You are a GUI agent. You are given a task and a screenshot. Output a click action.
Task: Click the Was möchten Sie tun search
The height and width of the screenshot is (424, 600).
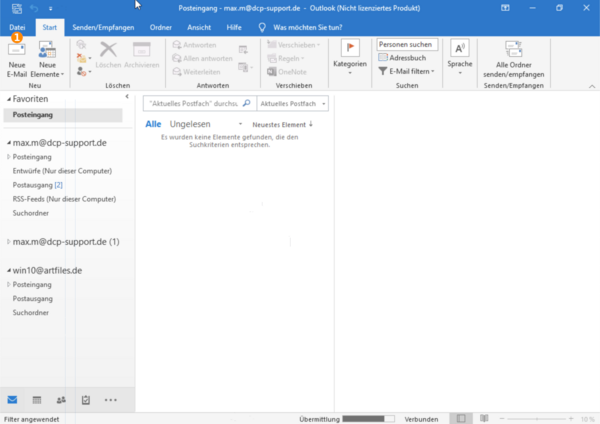pos(301,27)
